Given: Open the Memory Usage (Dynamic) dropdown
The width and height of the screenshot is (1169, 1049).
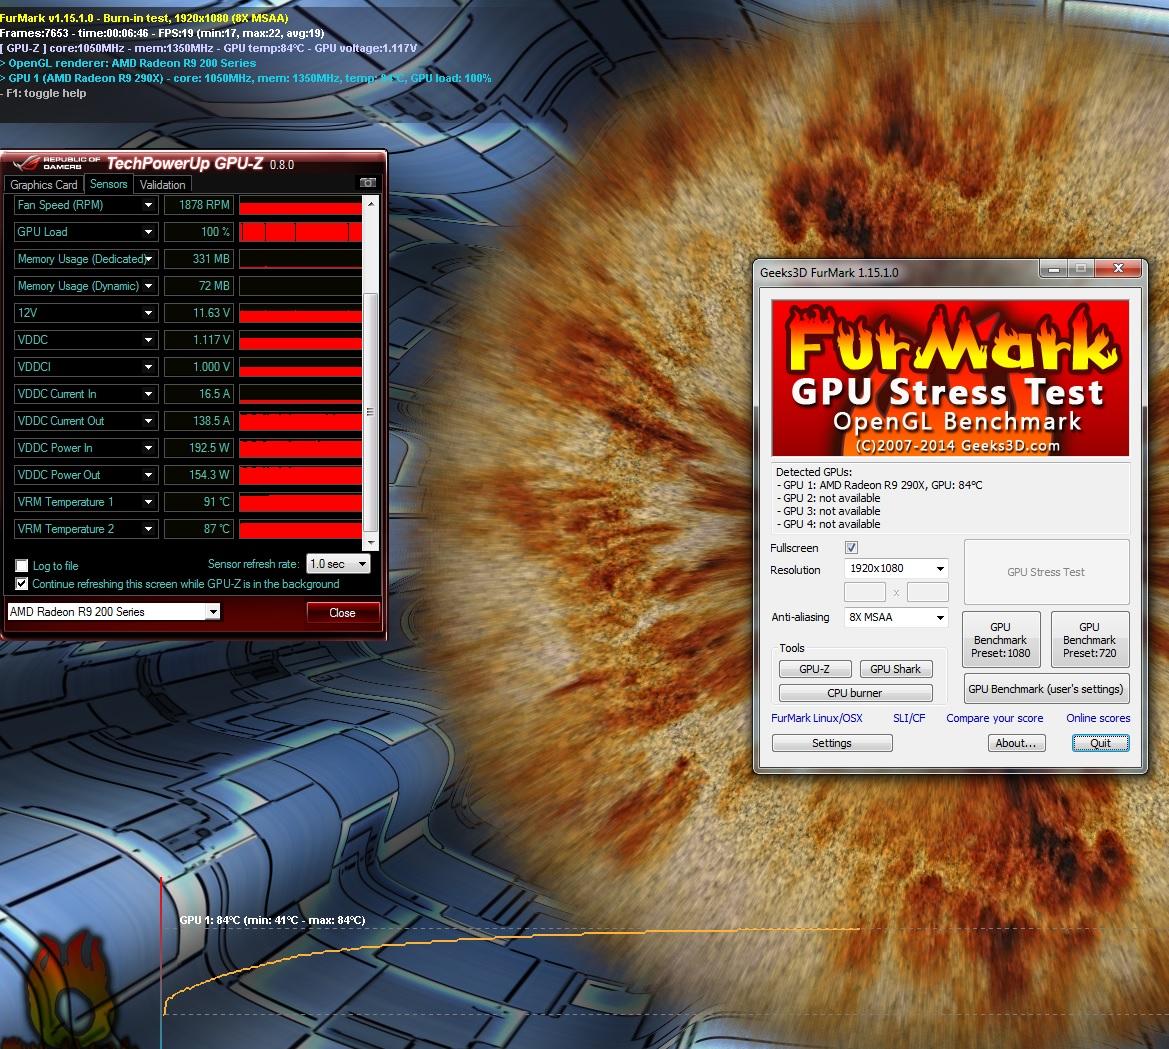Looking at the screenshot, I should (148, 286).
